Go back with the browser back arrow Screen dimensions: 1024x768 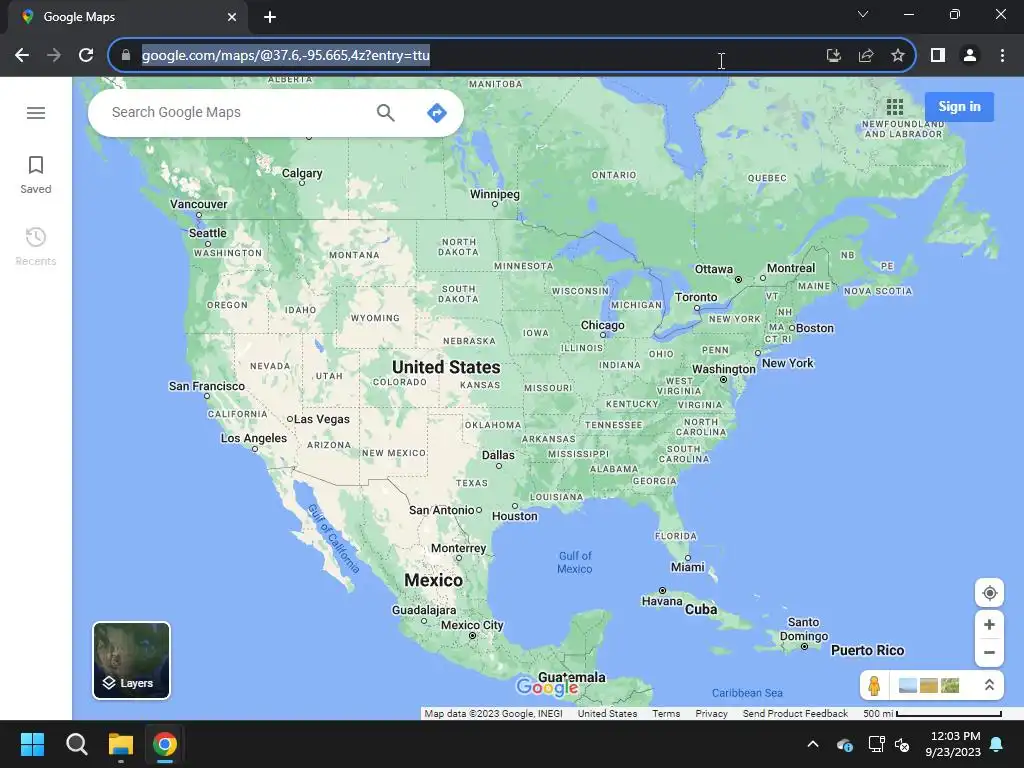click(x=22, y=56)
